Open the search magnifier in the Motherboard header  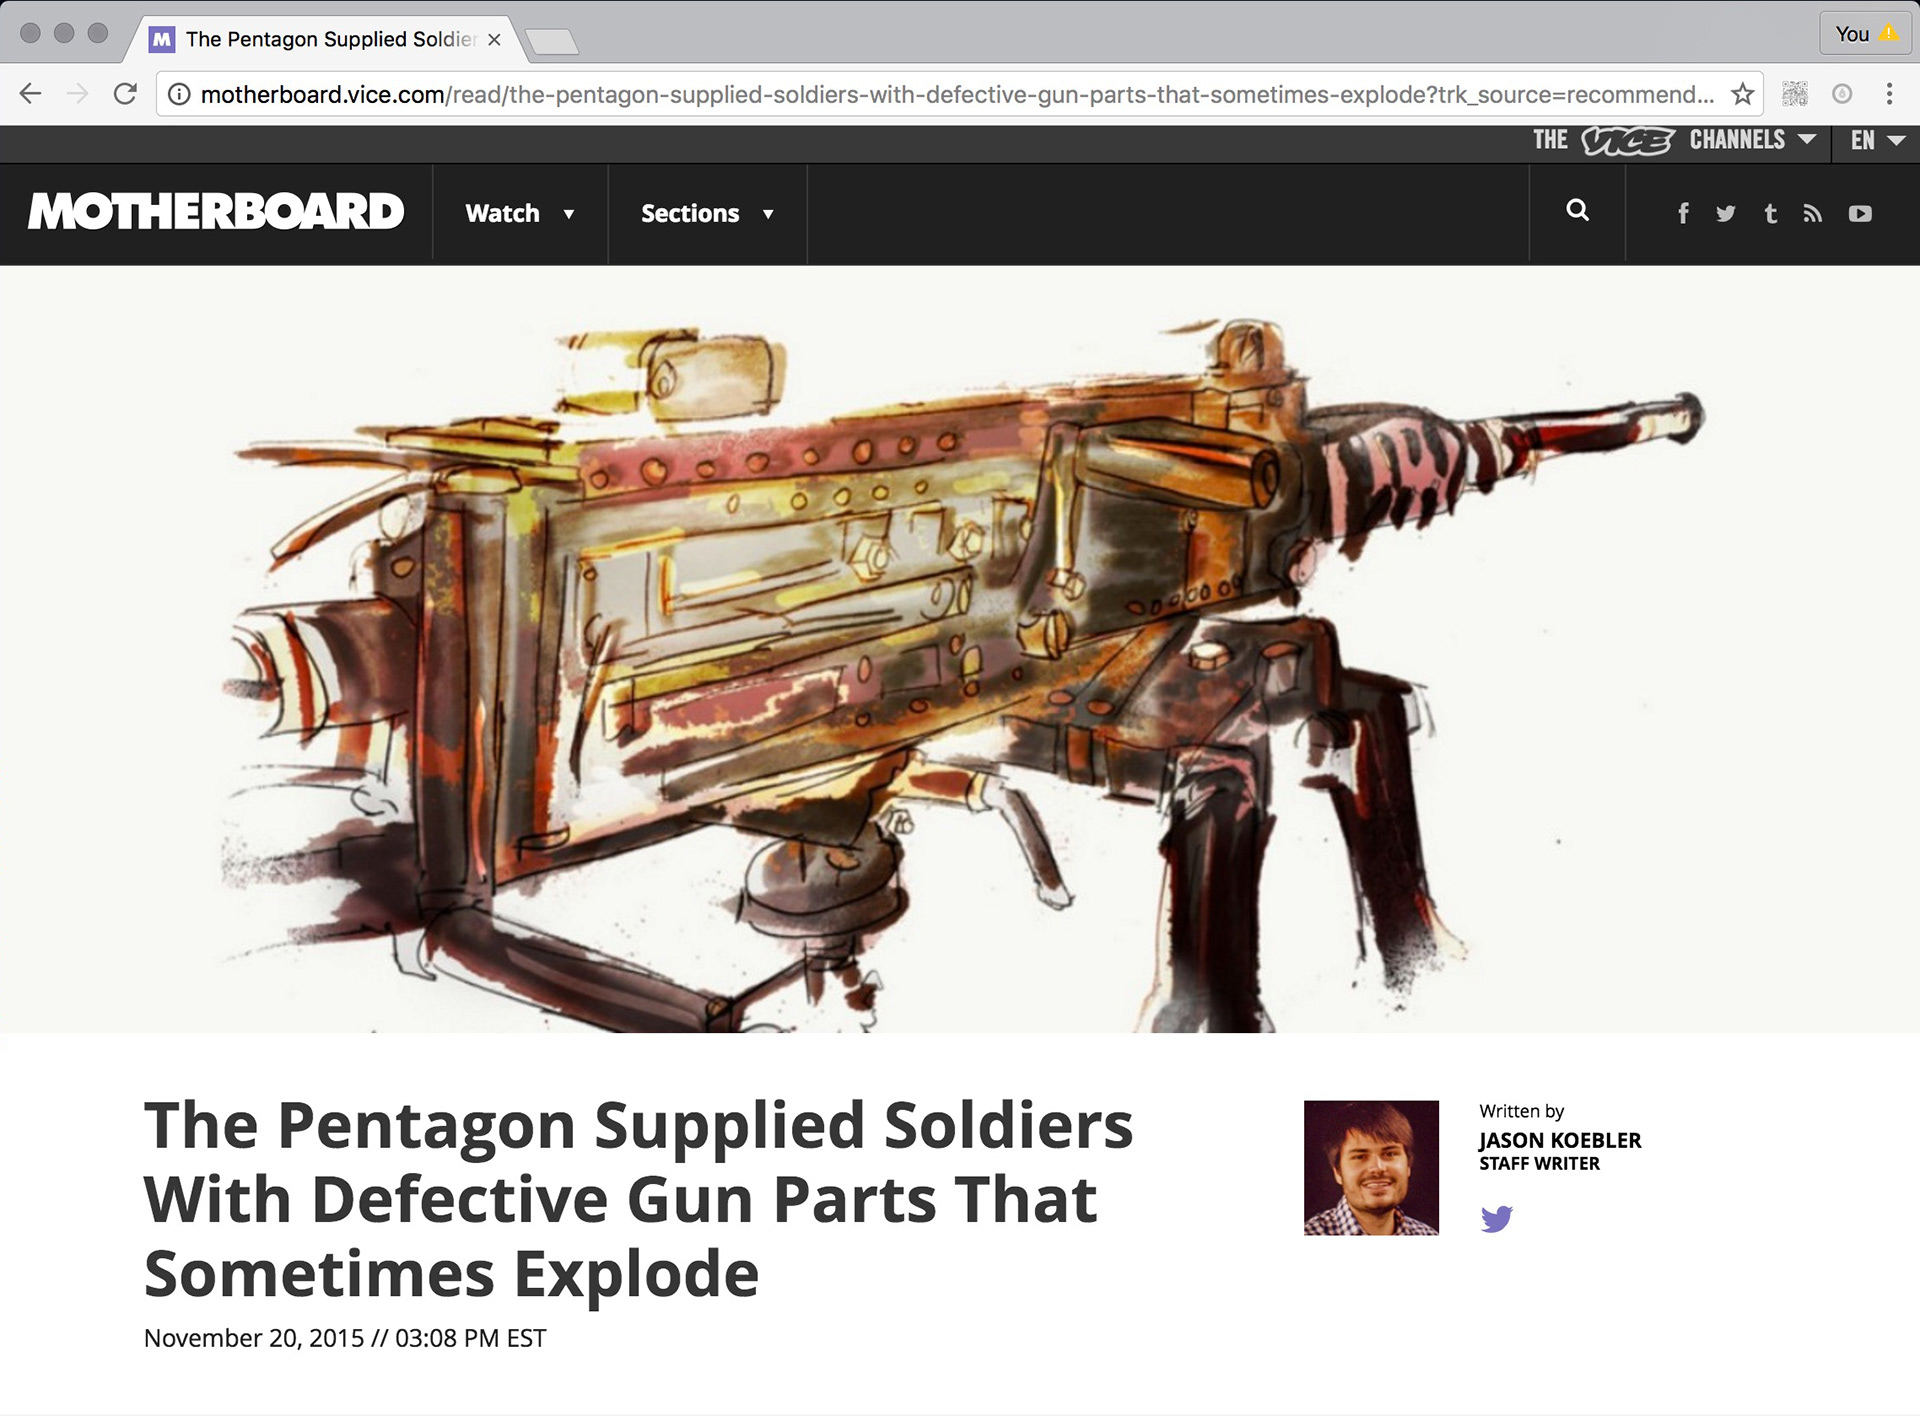(1577, 210)
